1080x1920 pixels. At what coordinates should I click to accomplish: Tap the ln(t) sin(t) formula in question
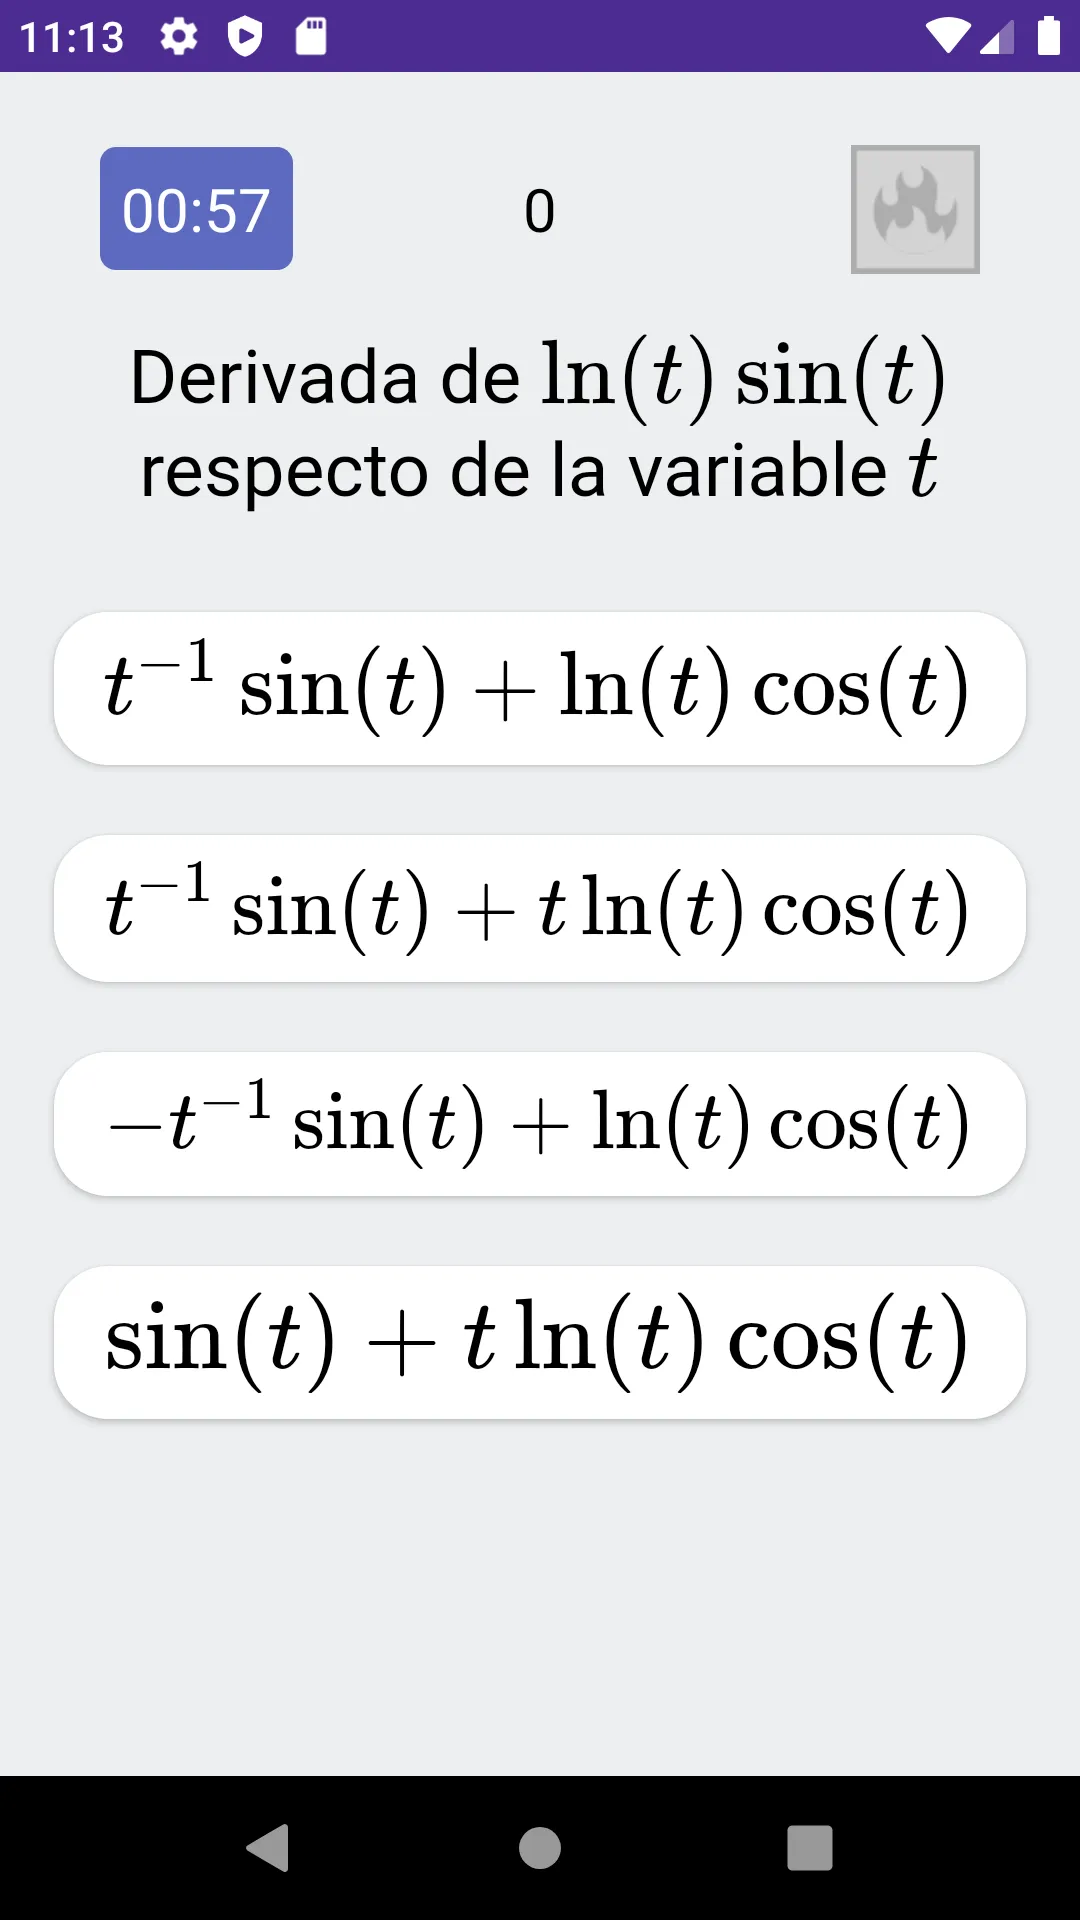[x=743, y=378]
